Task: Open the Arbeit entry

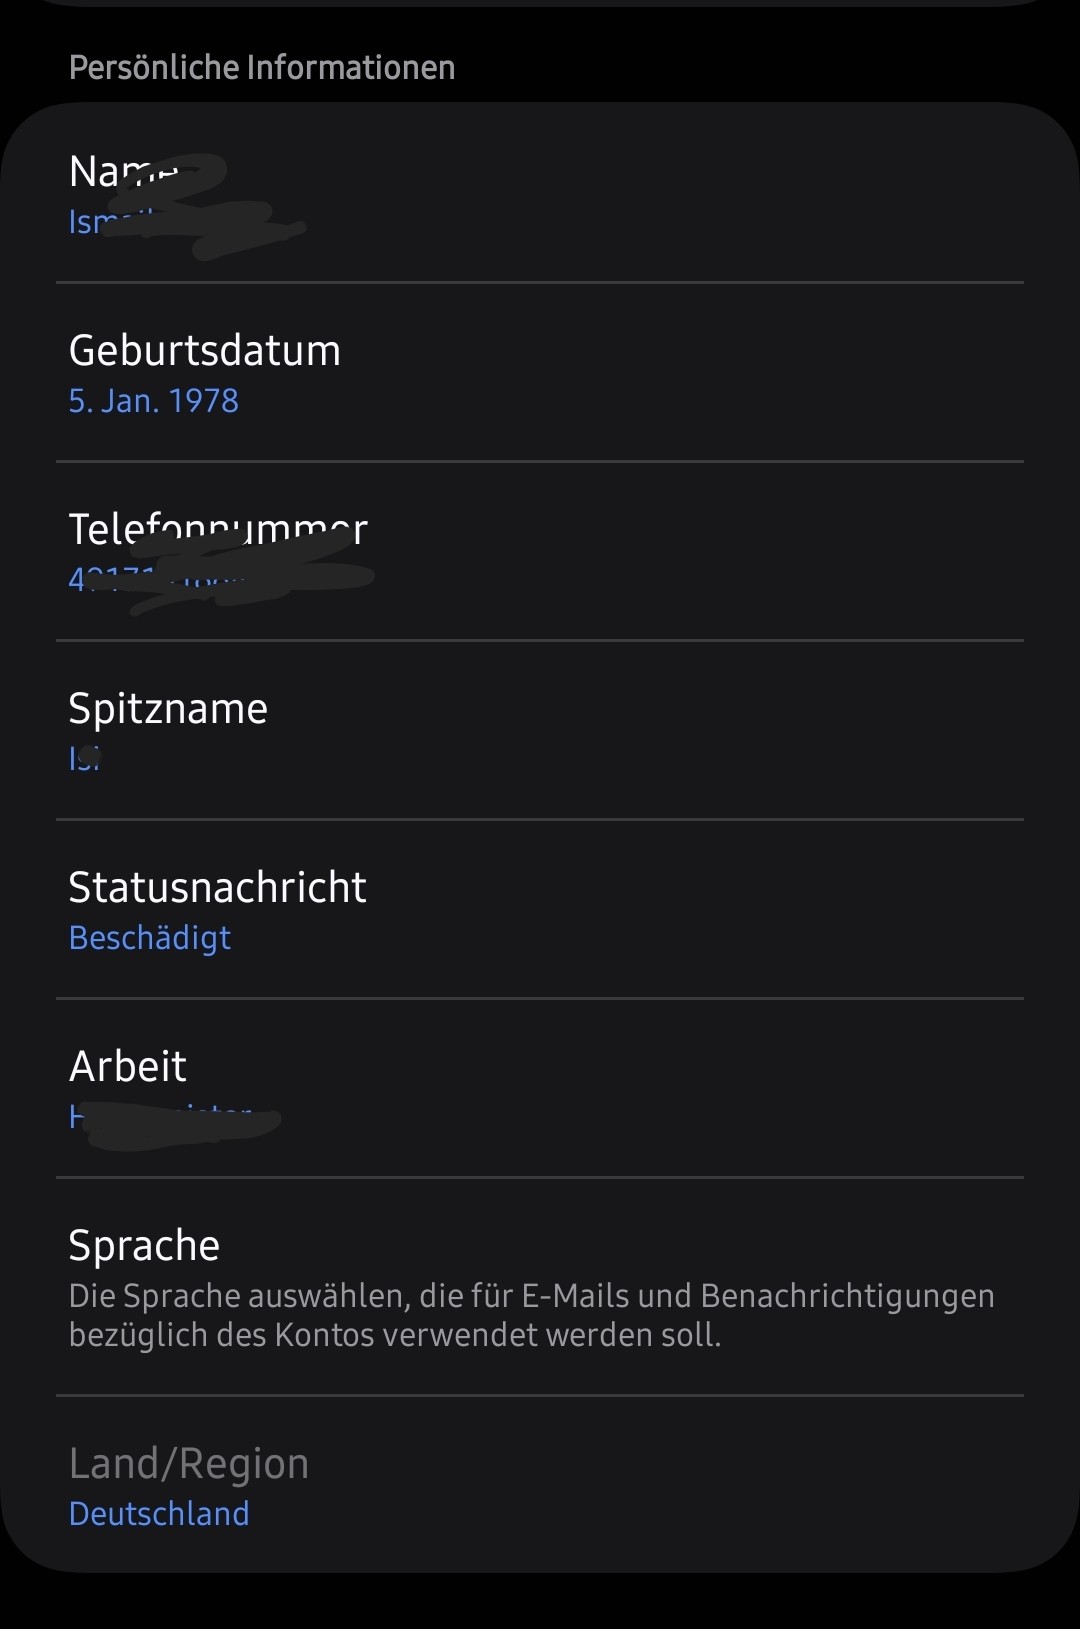Action: [540, 1089]
